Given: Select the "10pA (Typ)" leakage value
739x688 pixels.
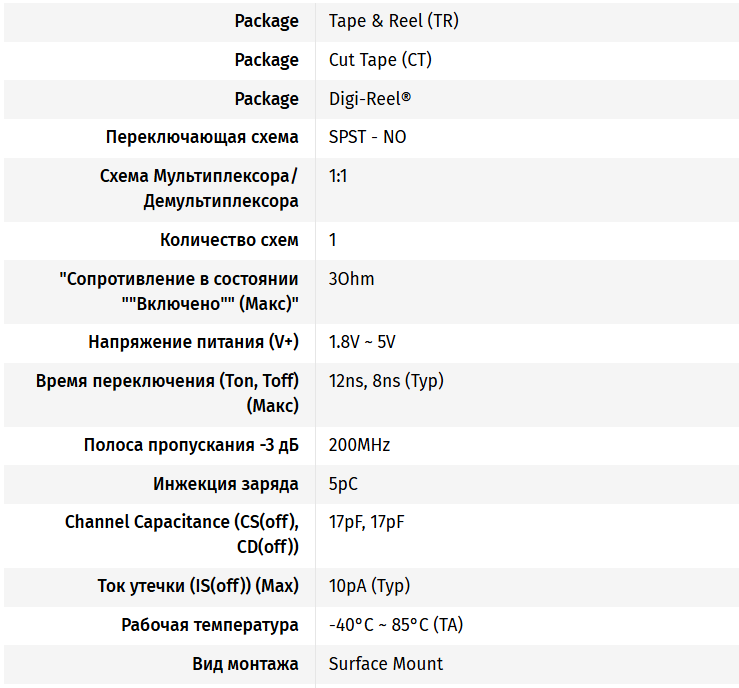Looking at the screenshot, I should [369, 586].
